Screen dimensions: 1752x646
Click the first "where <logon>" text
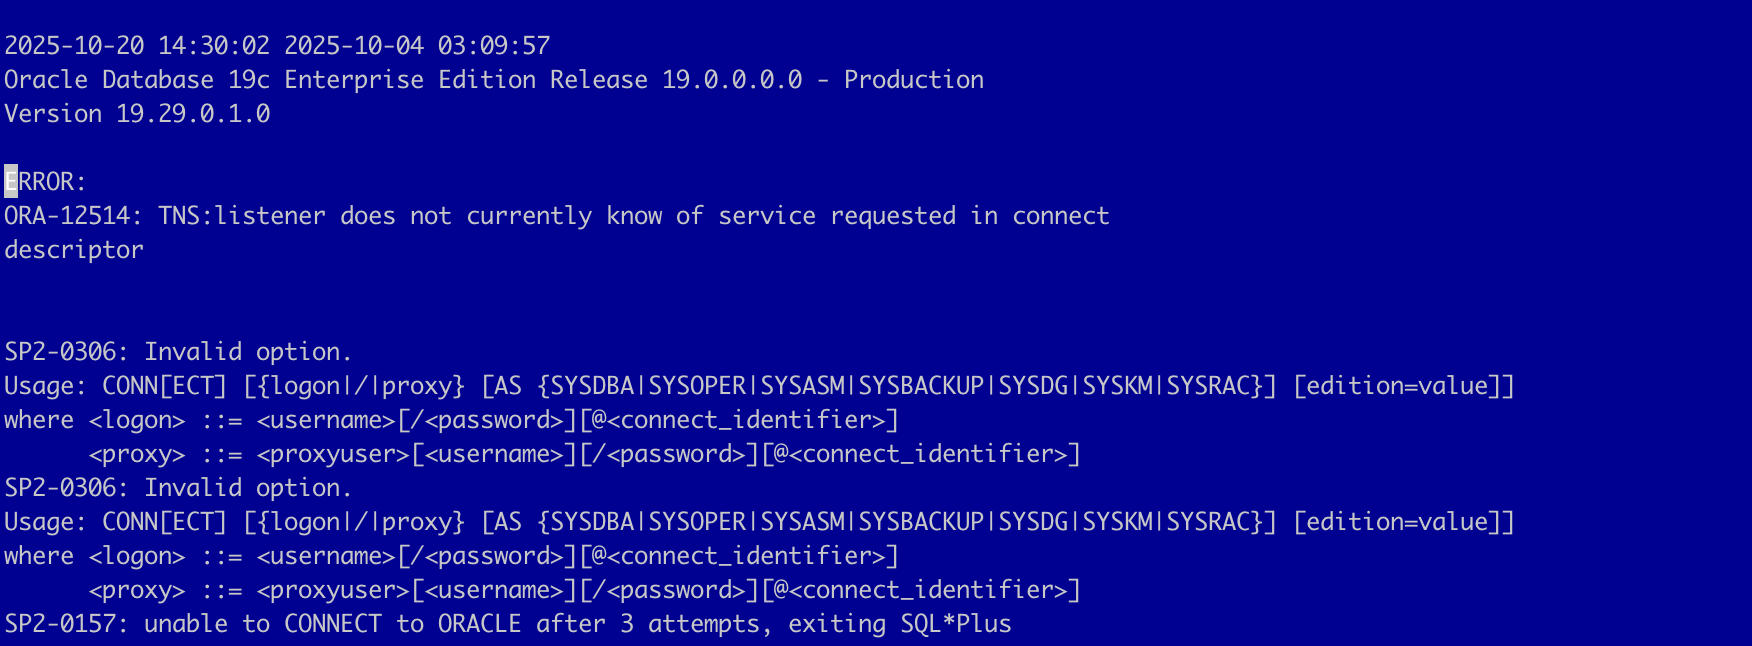tap(94, 420)
